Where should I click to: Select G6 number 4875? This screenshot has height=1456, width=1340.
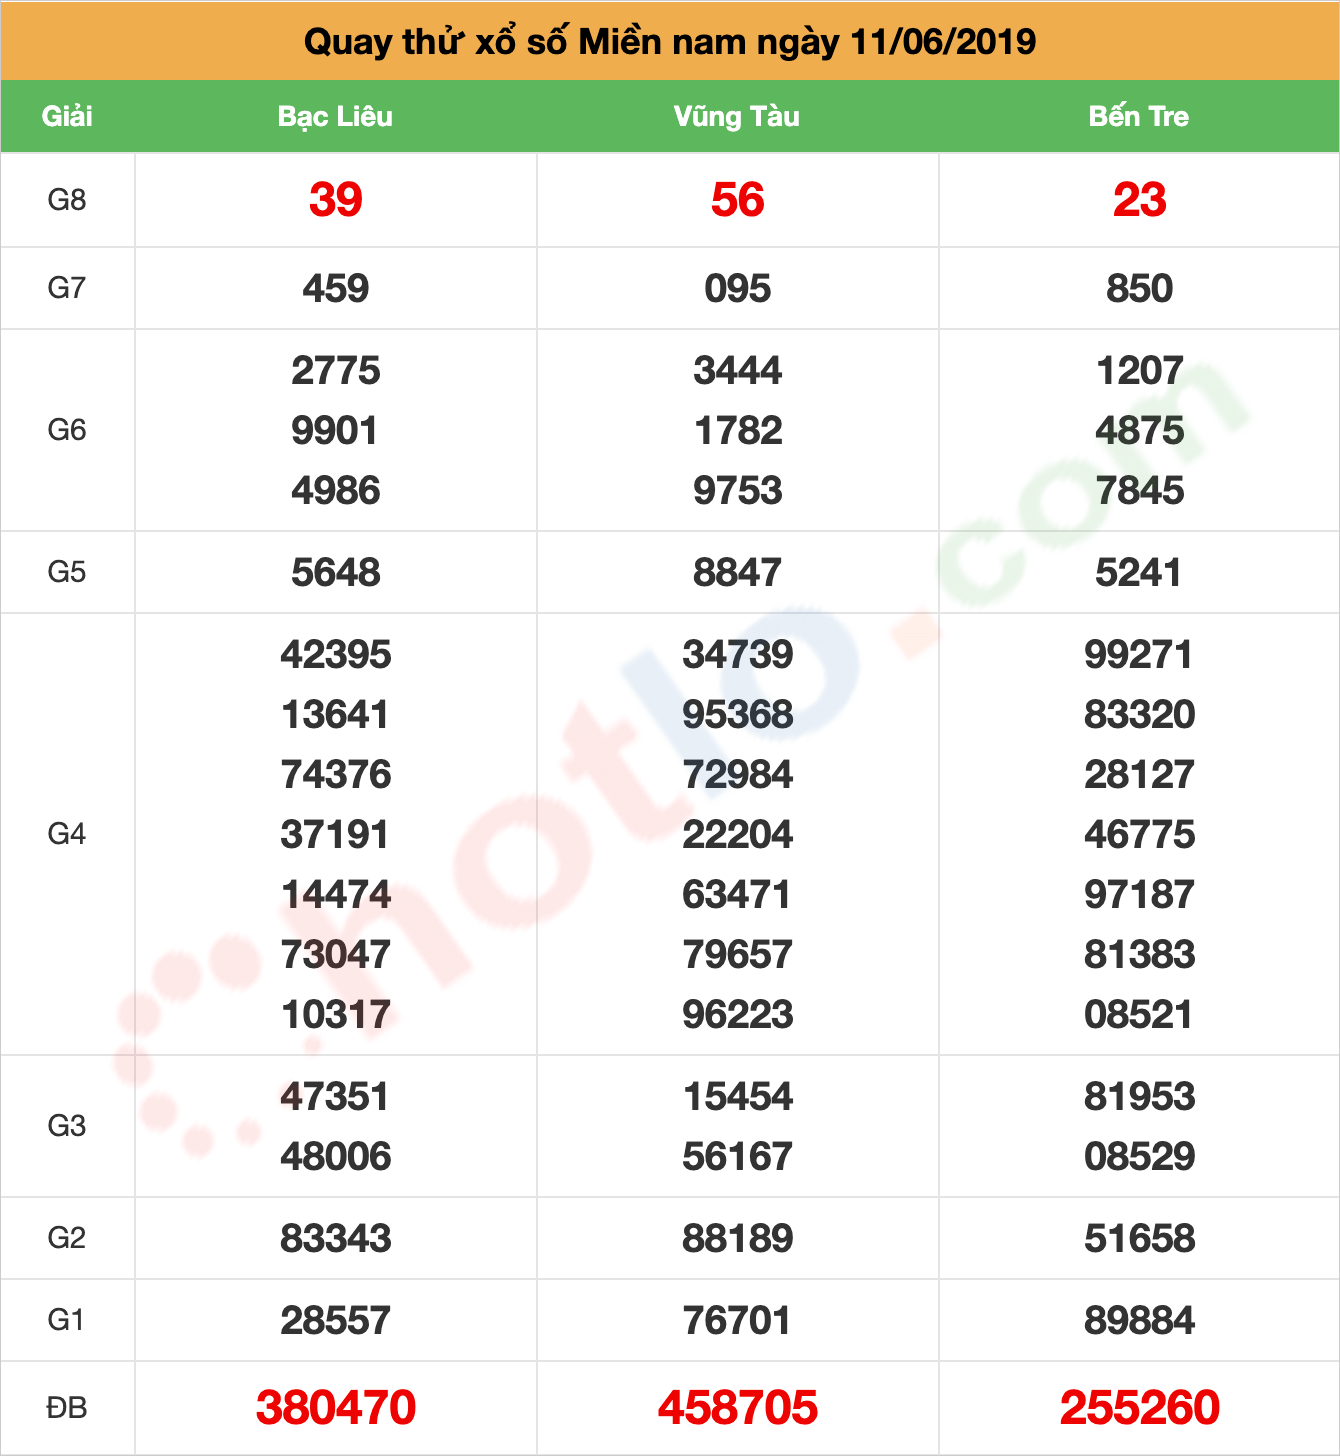pos(1140,431)
